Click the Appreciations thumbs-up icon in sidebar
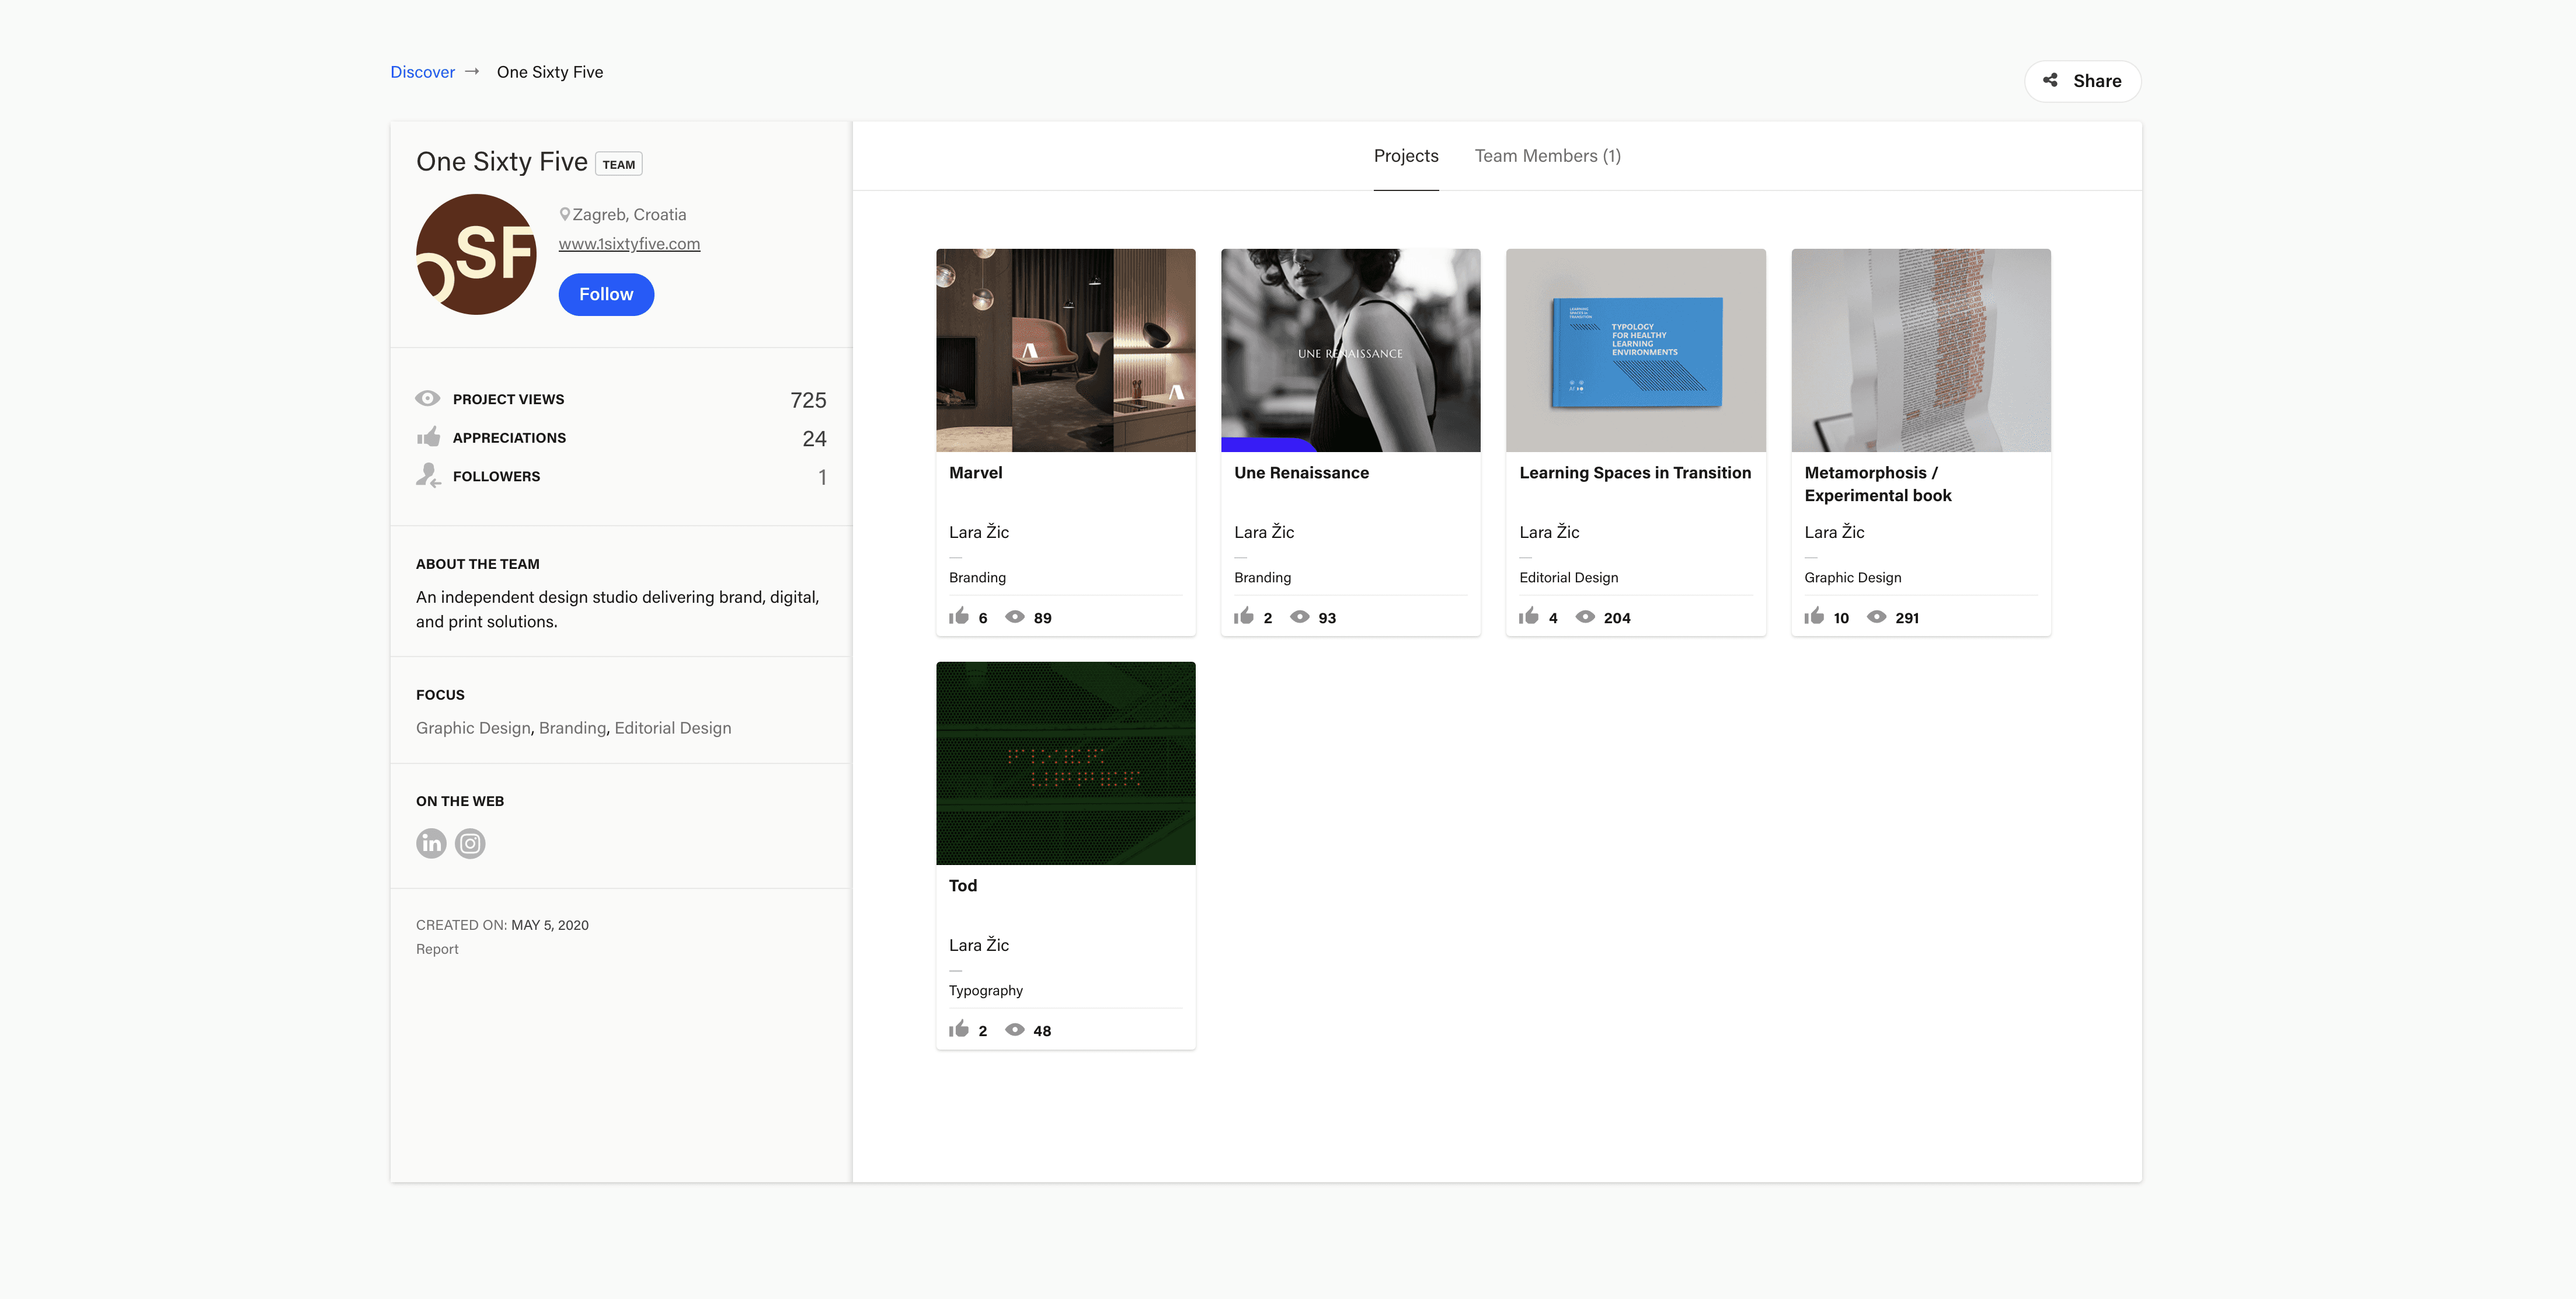The image size is (2576, 1299). click(429, 437)
